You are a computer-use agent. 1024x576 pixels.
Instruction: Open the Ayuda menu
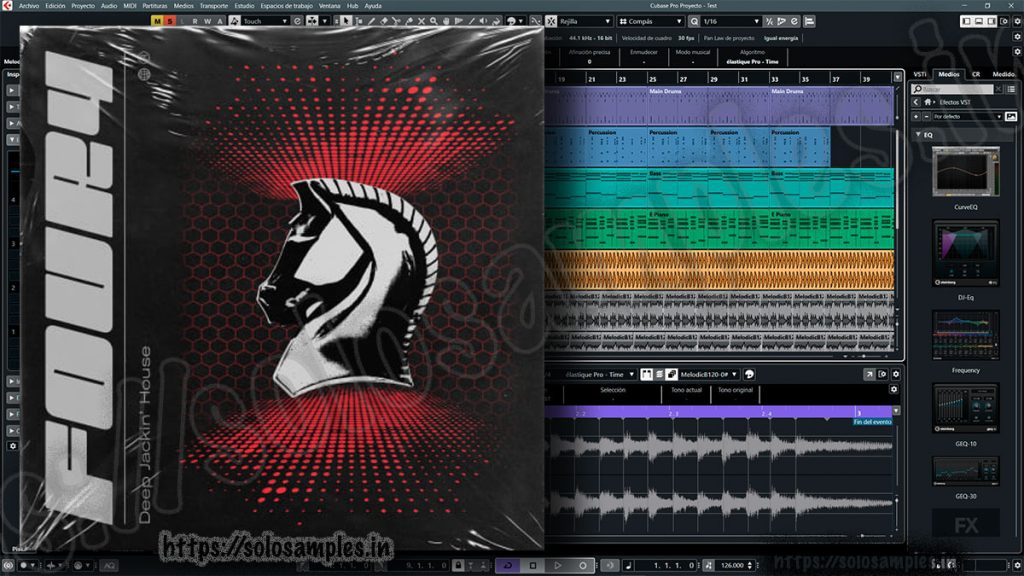point(373,6)
